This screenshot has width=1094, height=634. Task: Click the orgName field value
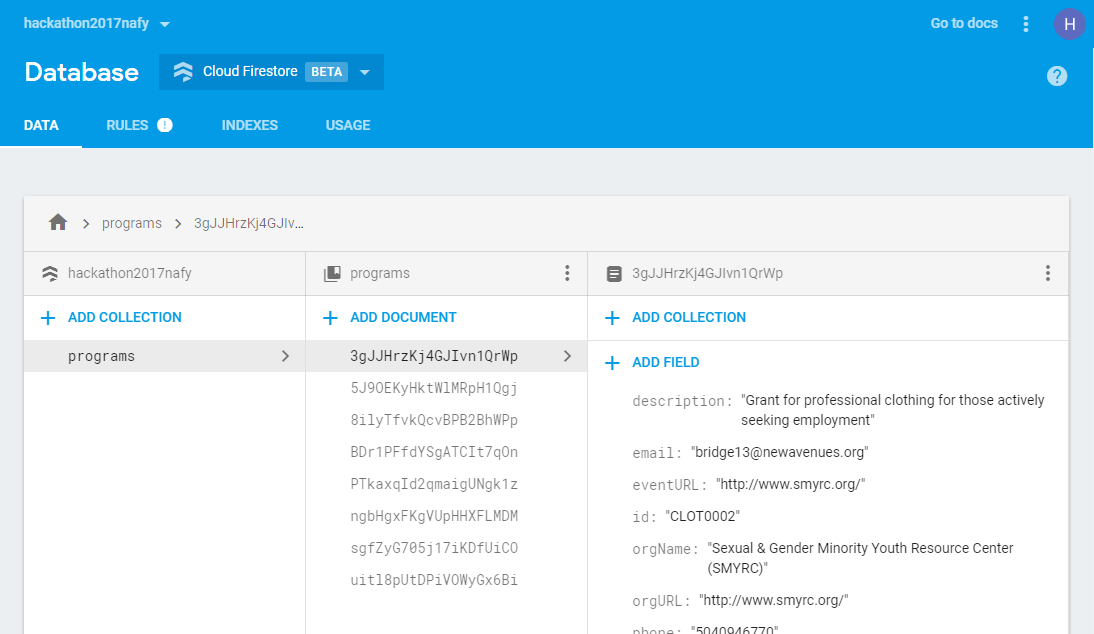point(860,558)
